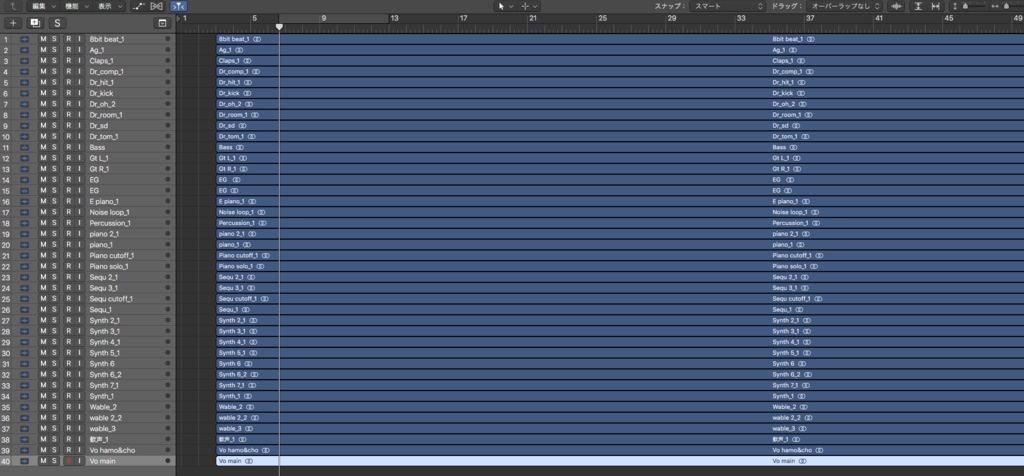The height and width of the screenshot is (476, 1024).
Task: Click the audio track icon of Wable_2
Action: tap(24, 407)
